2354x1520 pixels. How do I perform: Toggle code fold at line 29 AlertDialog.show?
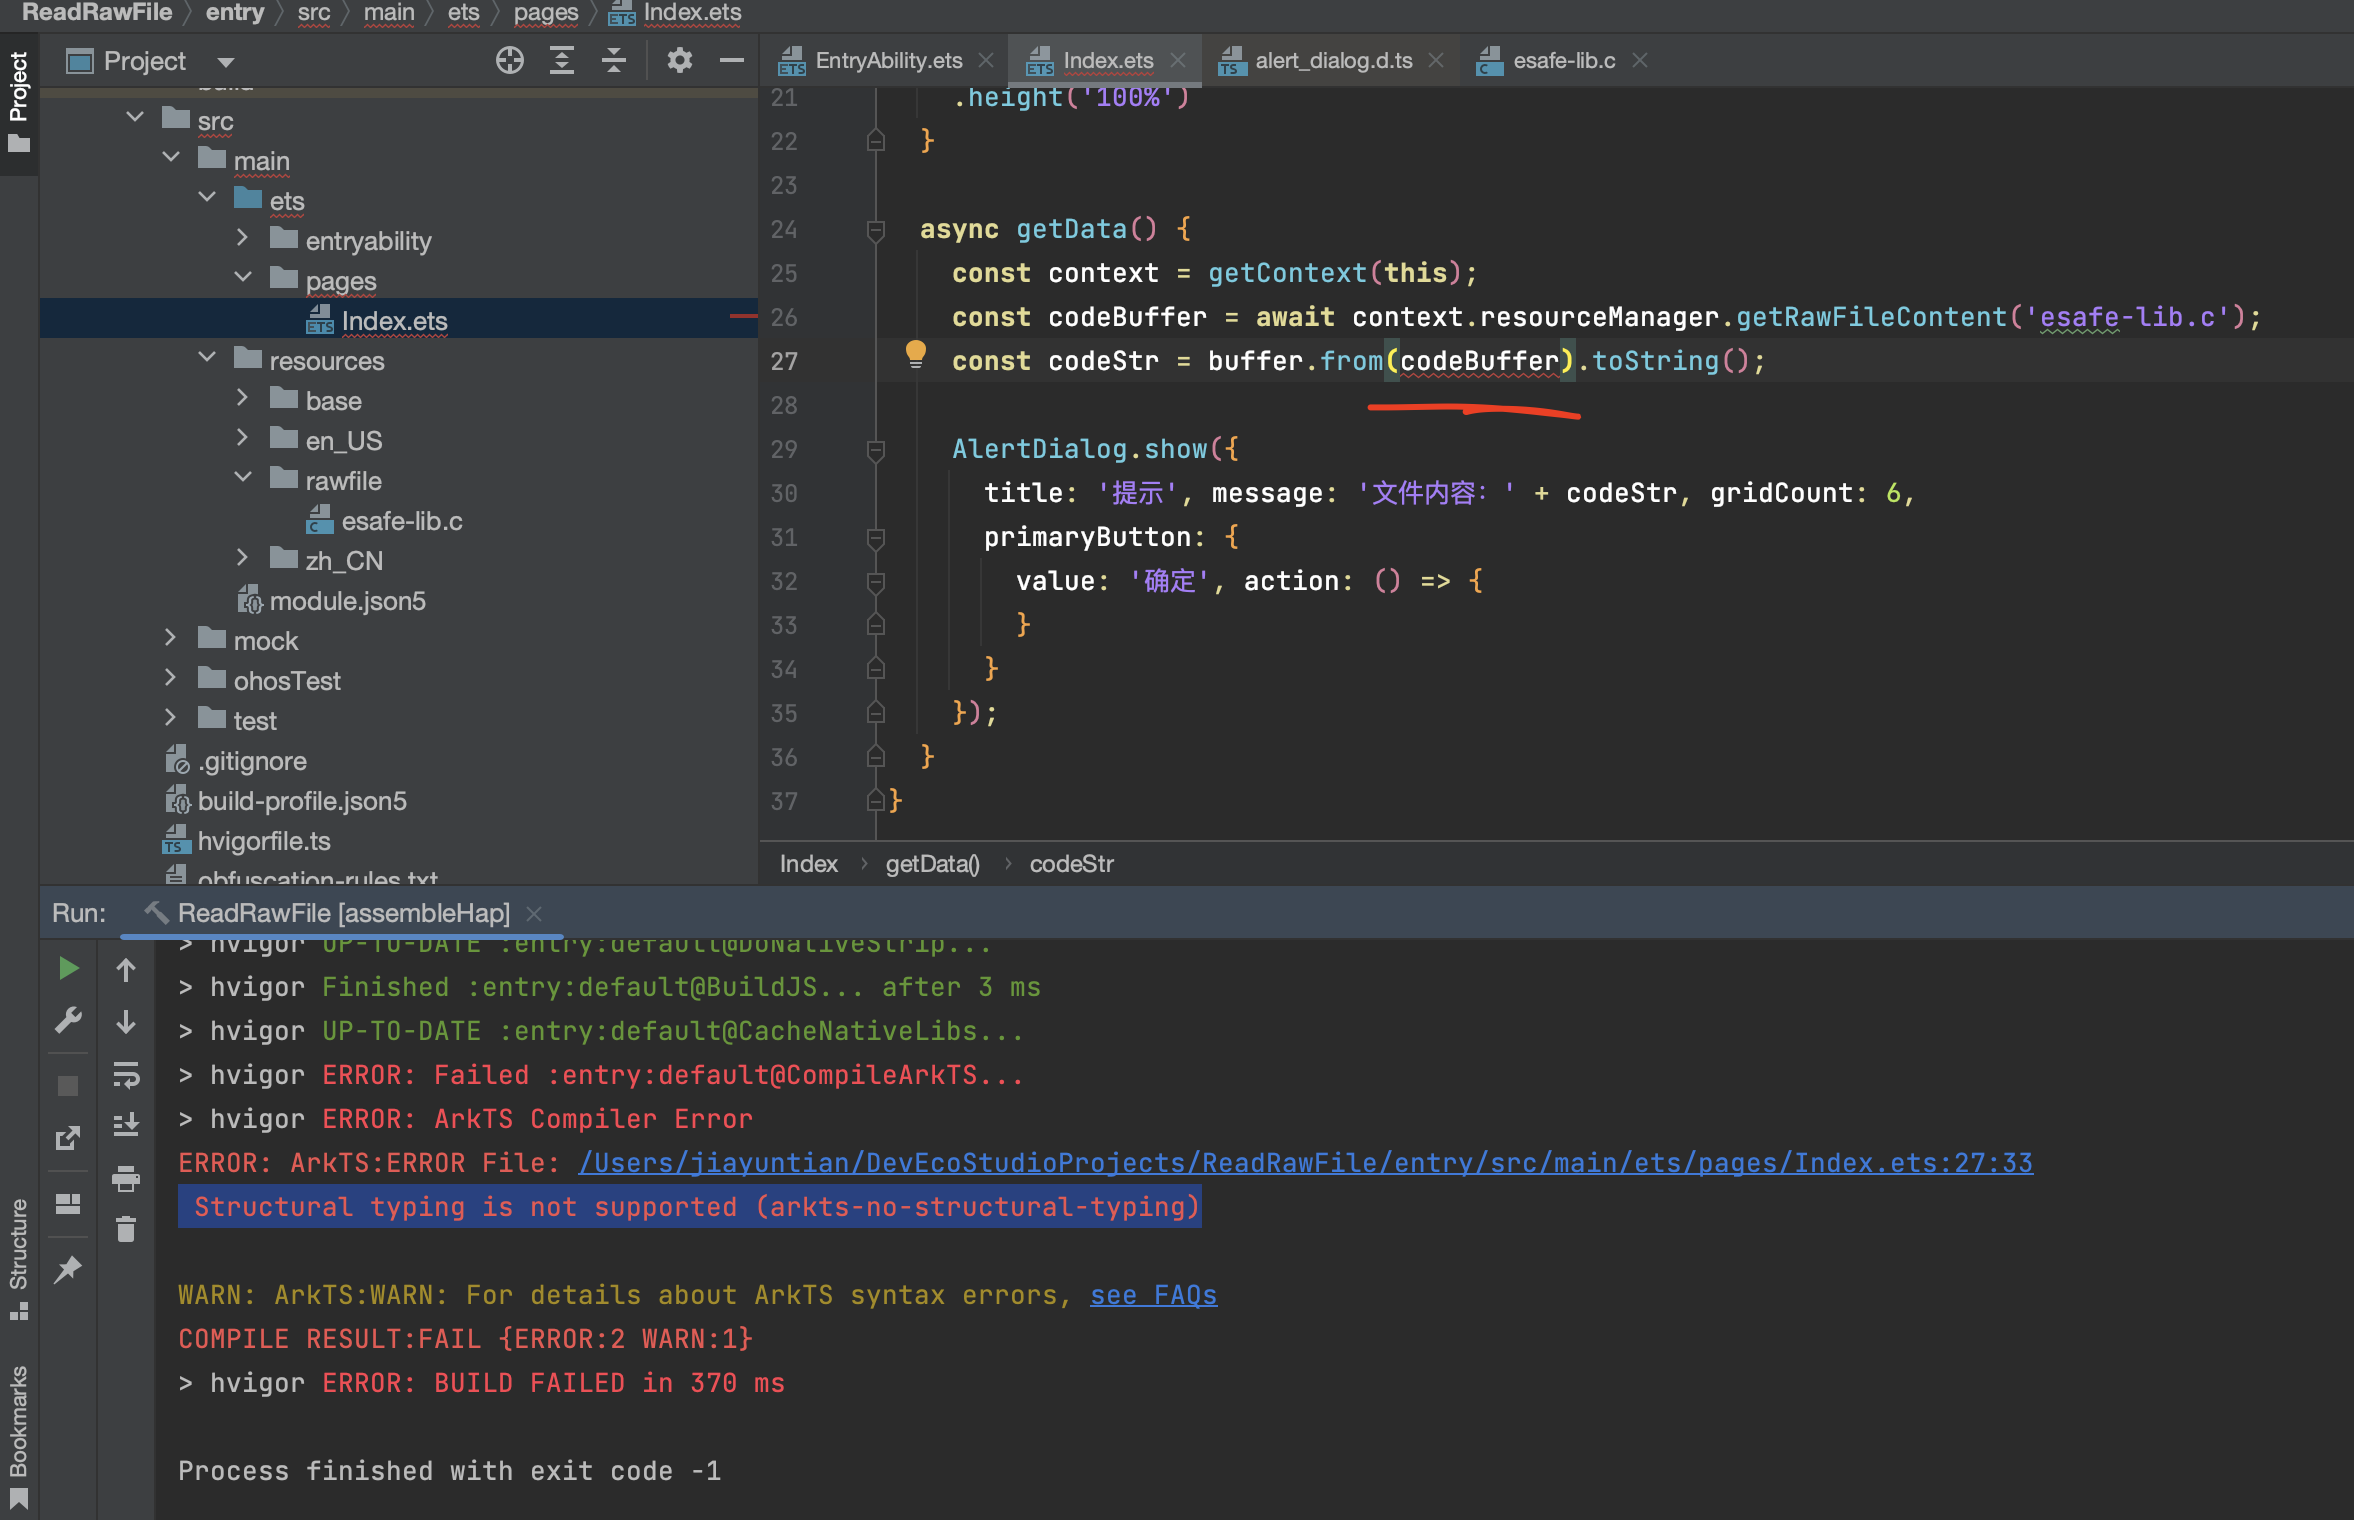(875, 450)
